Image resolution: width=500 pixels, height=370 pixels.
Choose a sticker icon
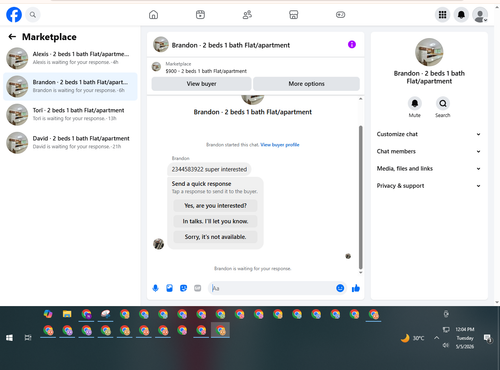point(183,288)
